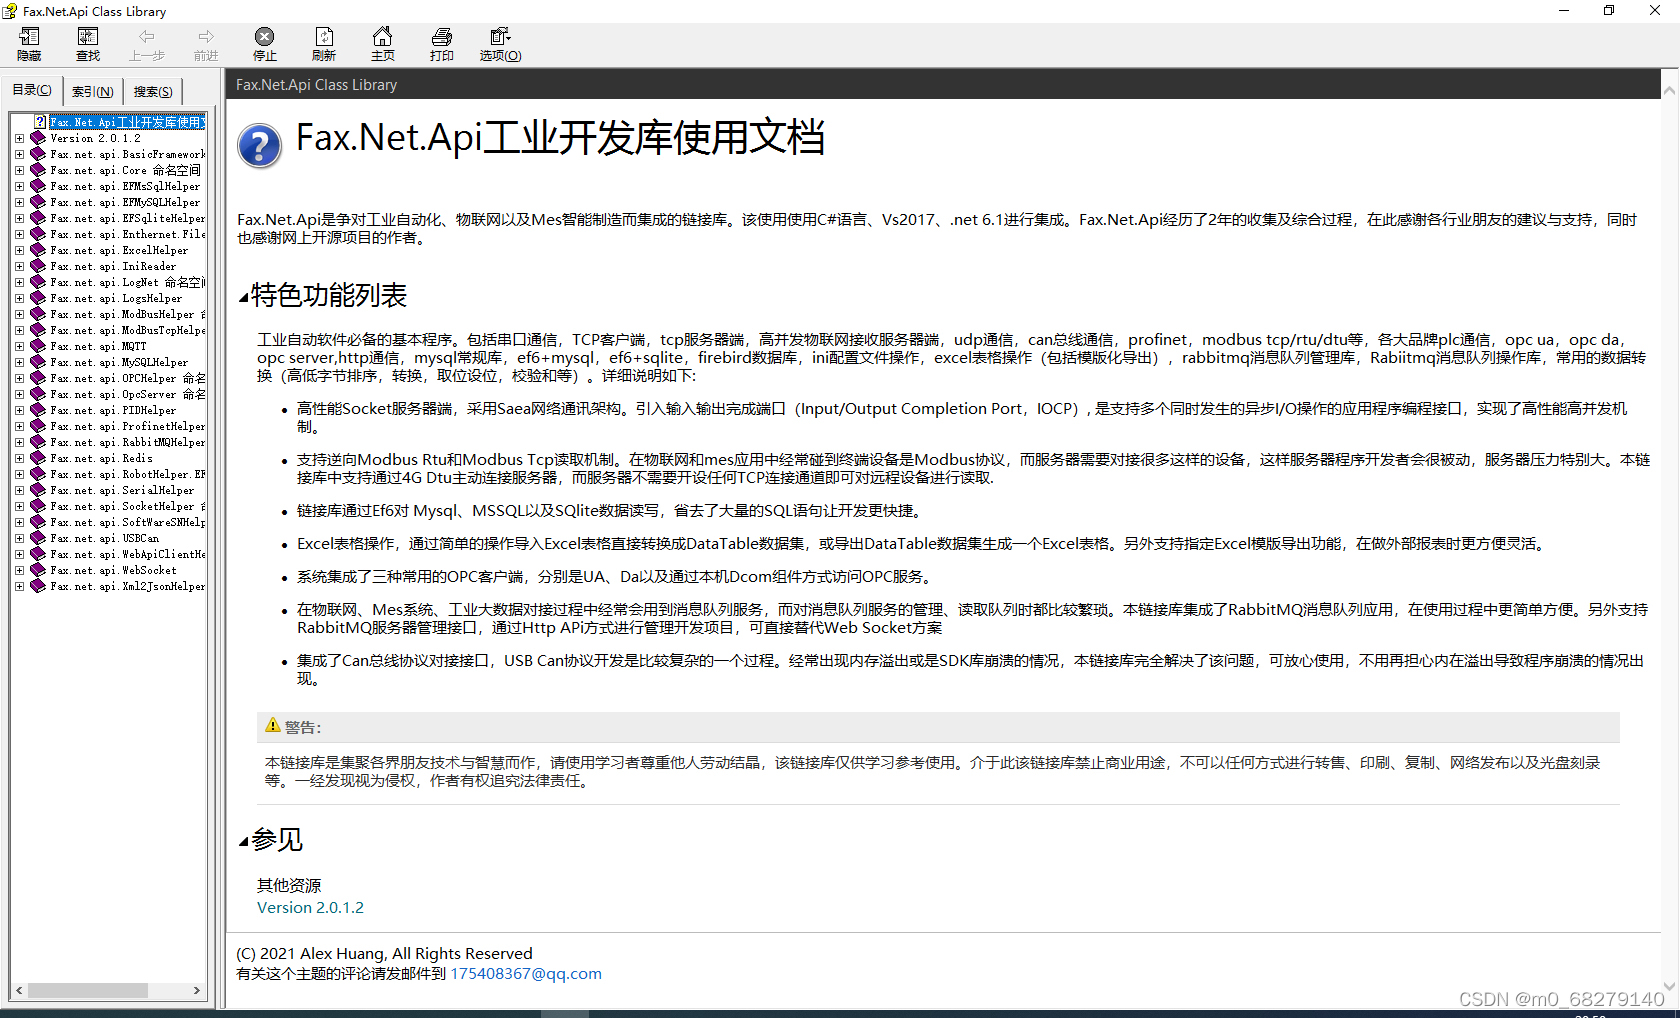Click the 上一步 (Back) navigation icon

point(146,44)
